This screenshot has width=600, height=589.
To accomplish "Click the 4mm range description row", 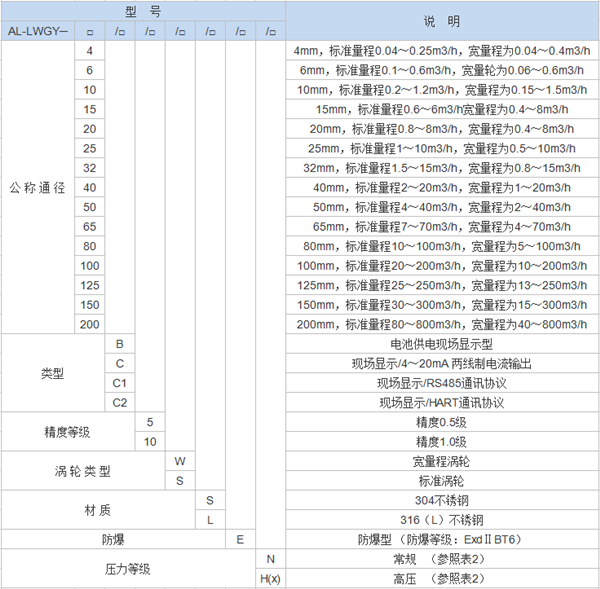I will [x=441, y=50].
